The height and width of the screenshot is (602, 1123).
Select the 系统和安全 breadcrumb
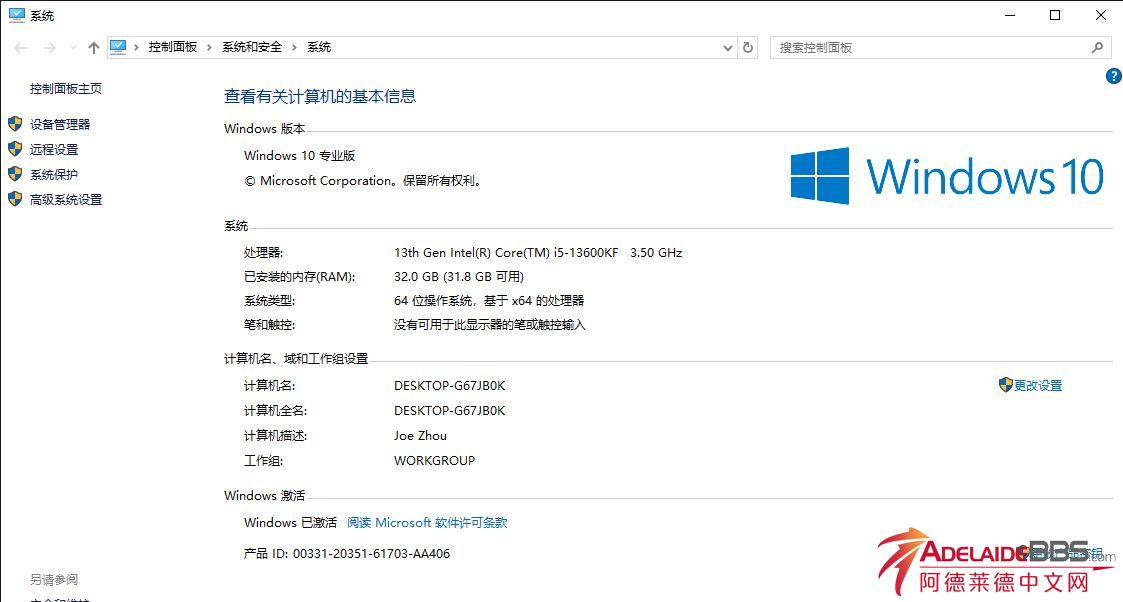coord(252,47)
